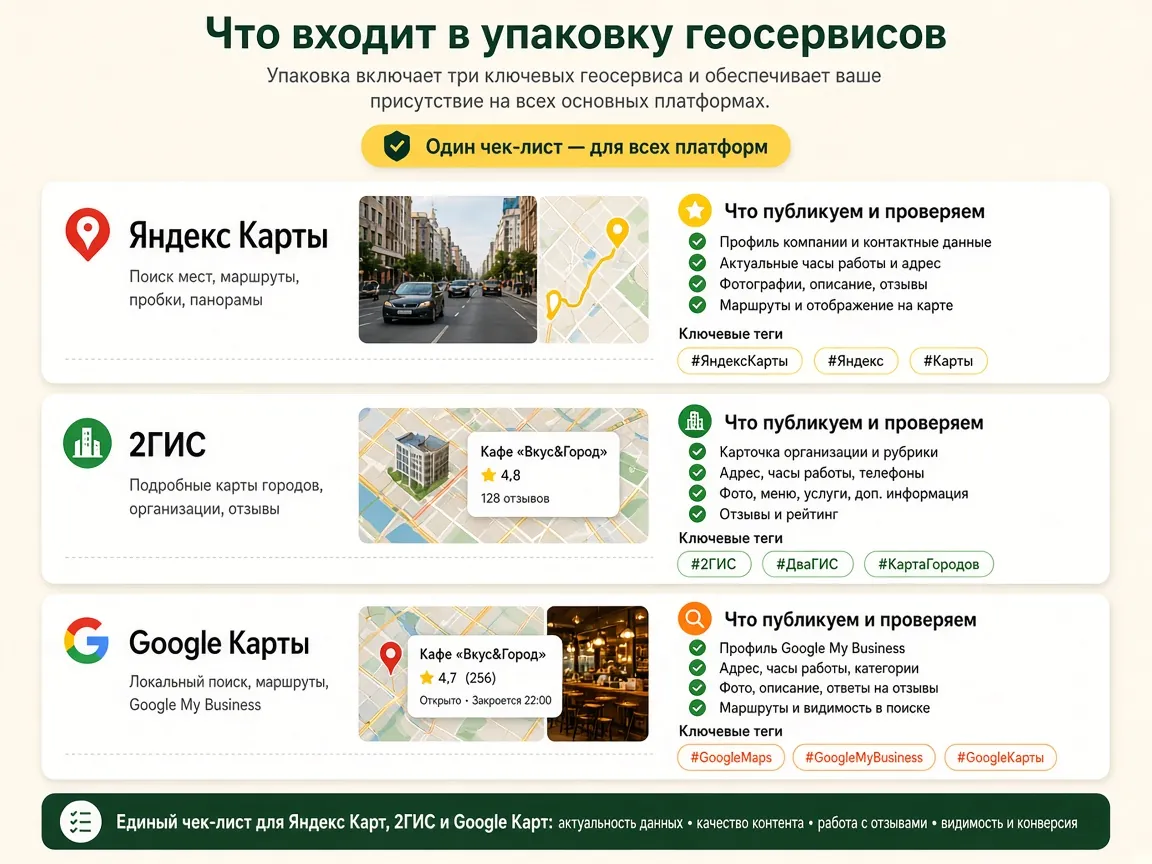Click the city street photo with cars
The width and height of the screenshot is (1152, 864).
pos(448,270)
